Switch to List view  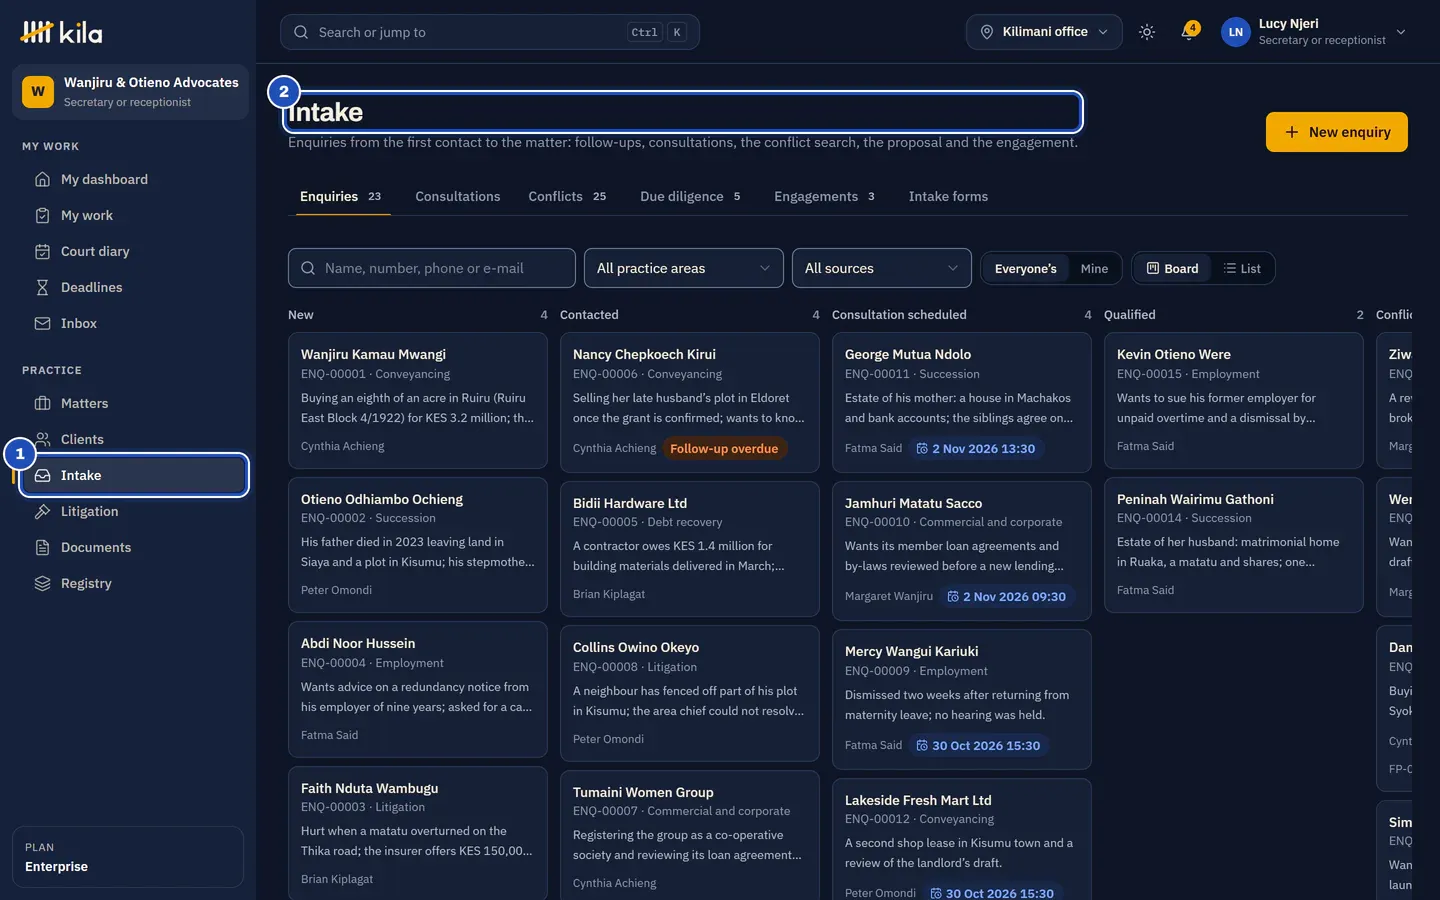1242,268
